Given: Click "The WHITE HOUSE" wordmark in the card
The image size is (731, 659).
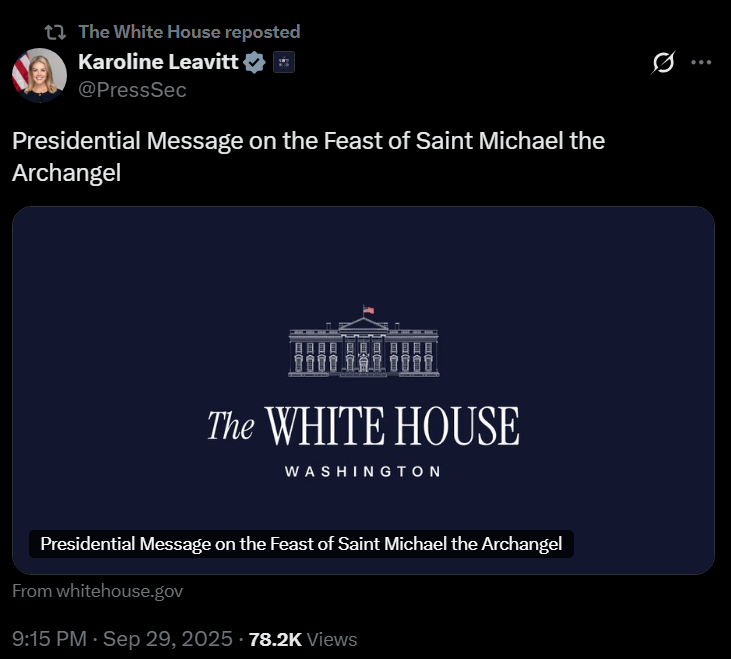Looking at the screenshot, I should 363,426.
